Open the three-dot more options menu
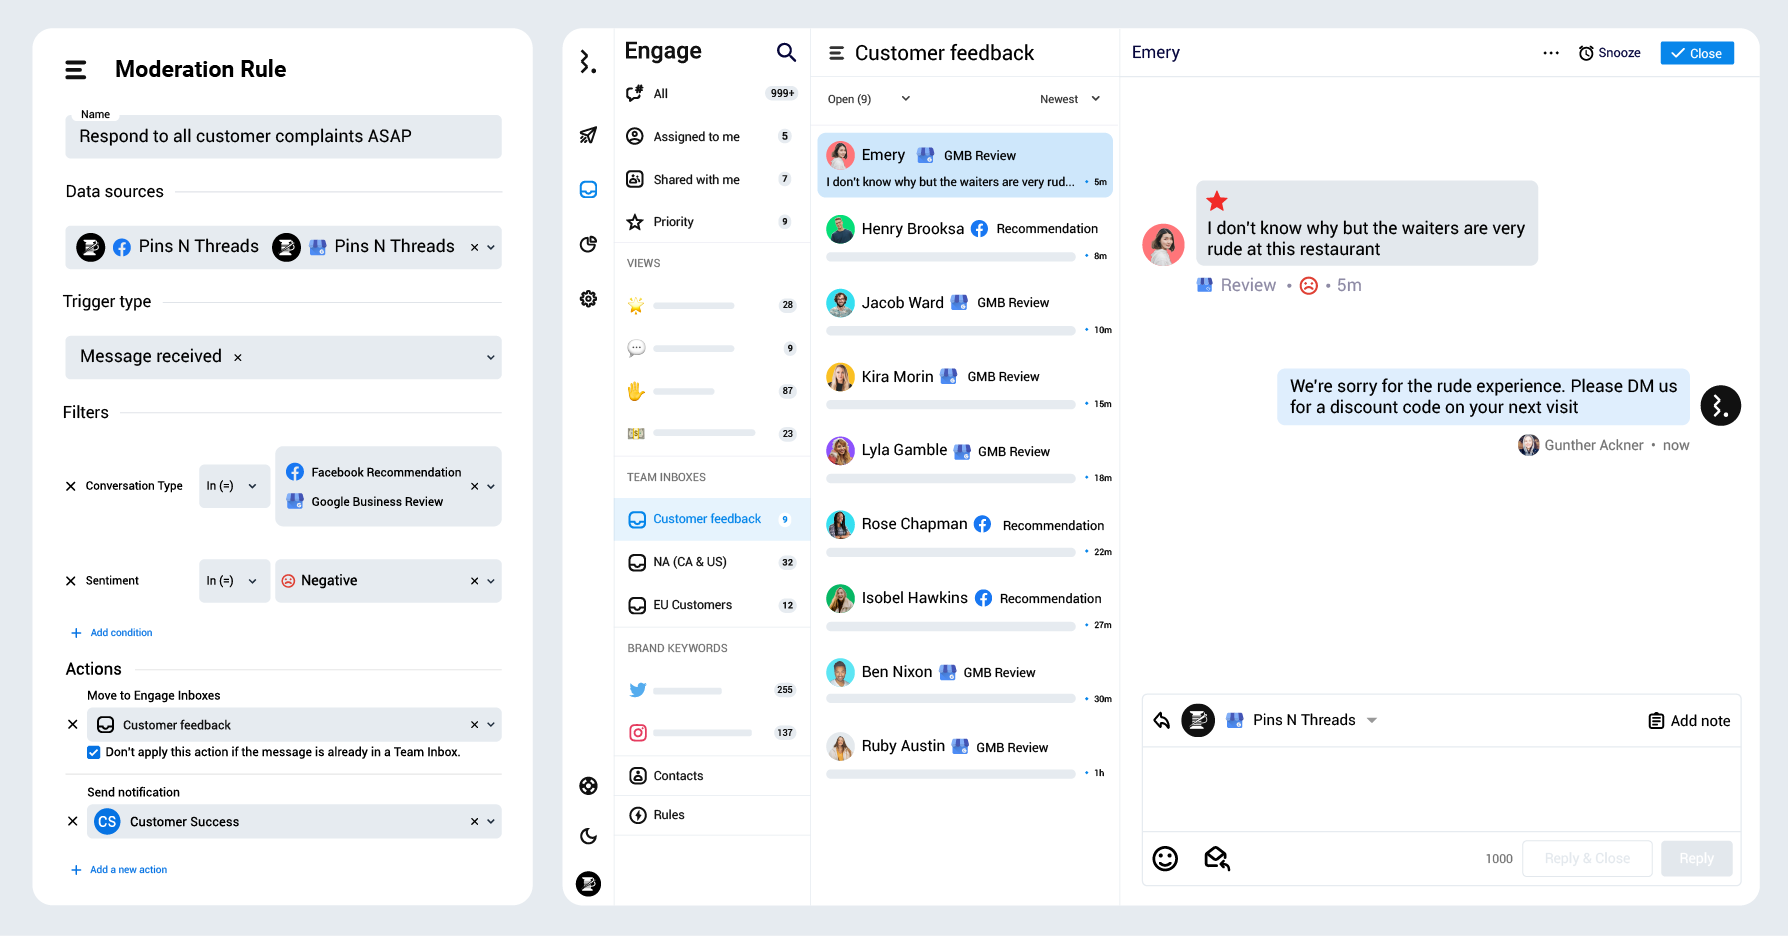 (1550, 53)
